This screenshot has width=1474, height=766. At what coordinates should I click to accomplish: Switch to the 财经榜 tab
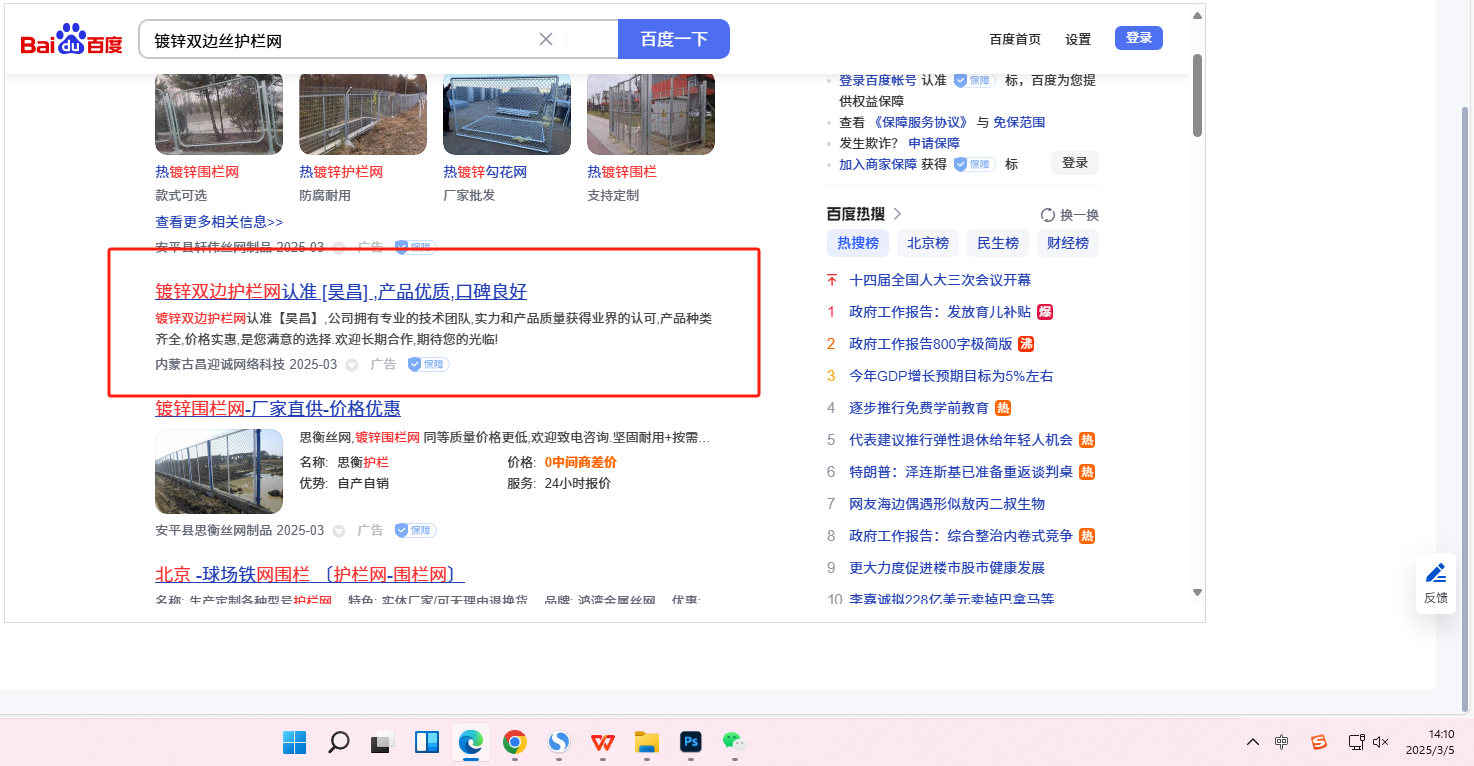click(x=1068, y=243)
